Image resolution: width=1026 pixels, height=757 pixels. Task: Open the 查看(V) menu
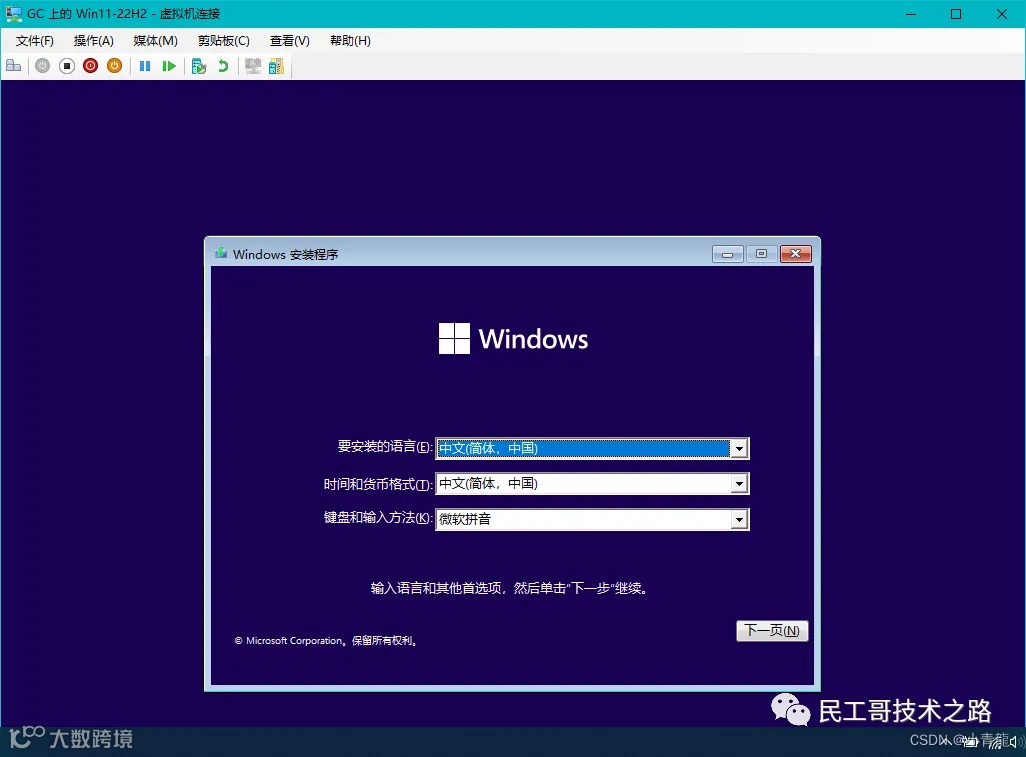pyautogui.click(x=290, y=41)
